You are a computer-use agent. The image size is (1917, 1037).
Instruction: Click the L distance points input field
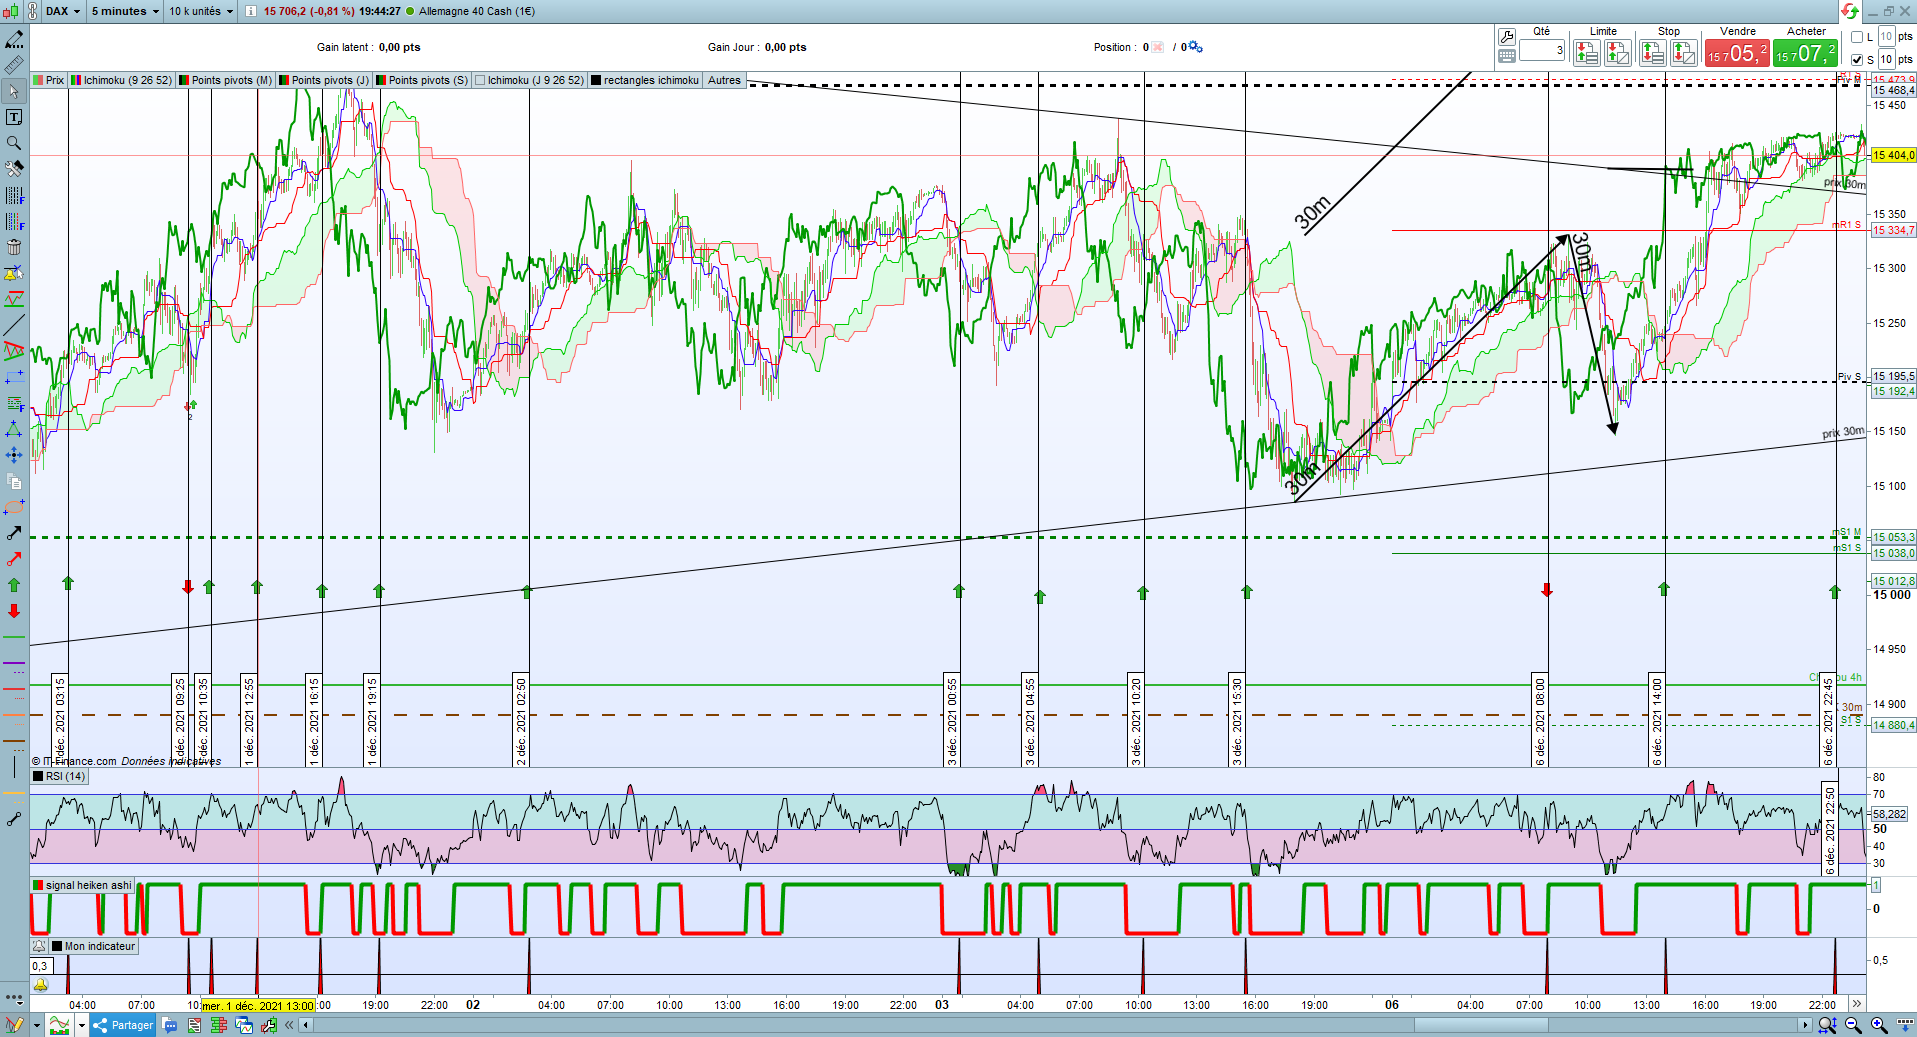point(1886,37)
